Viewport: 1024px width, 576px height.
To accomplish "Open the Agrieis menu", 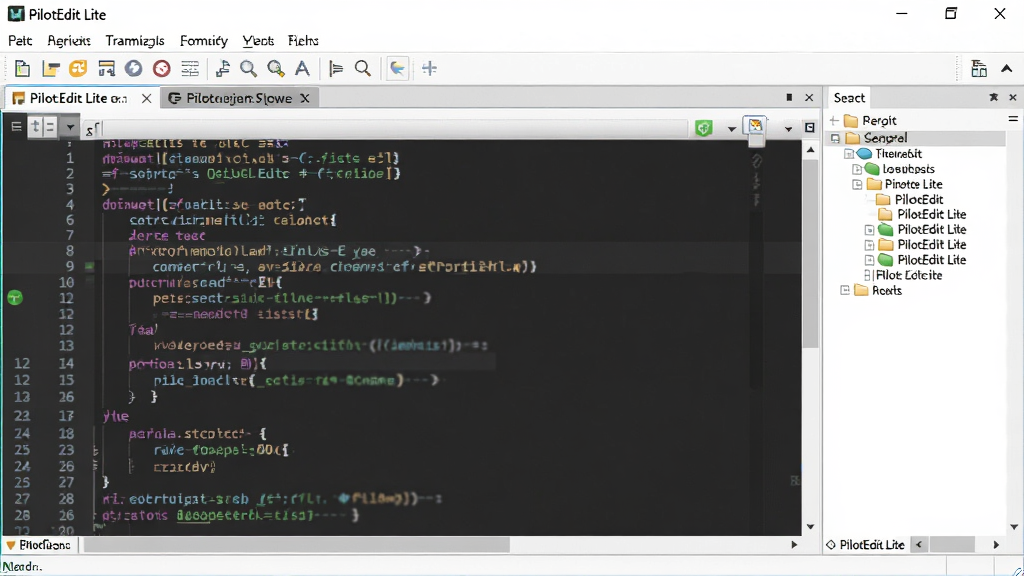I will (x=69, y=40).
